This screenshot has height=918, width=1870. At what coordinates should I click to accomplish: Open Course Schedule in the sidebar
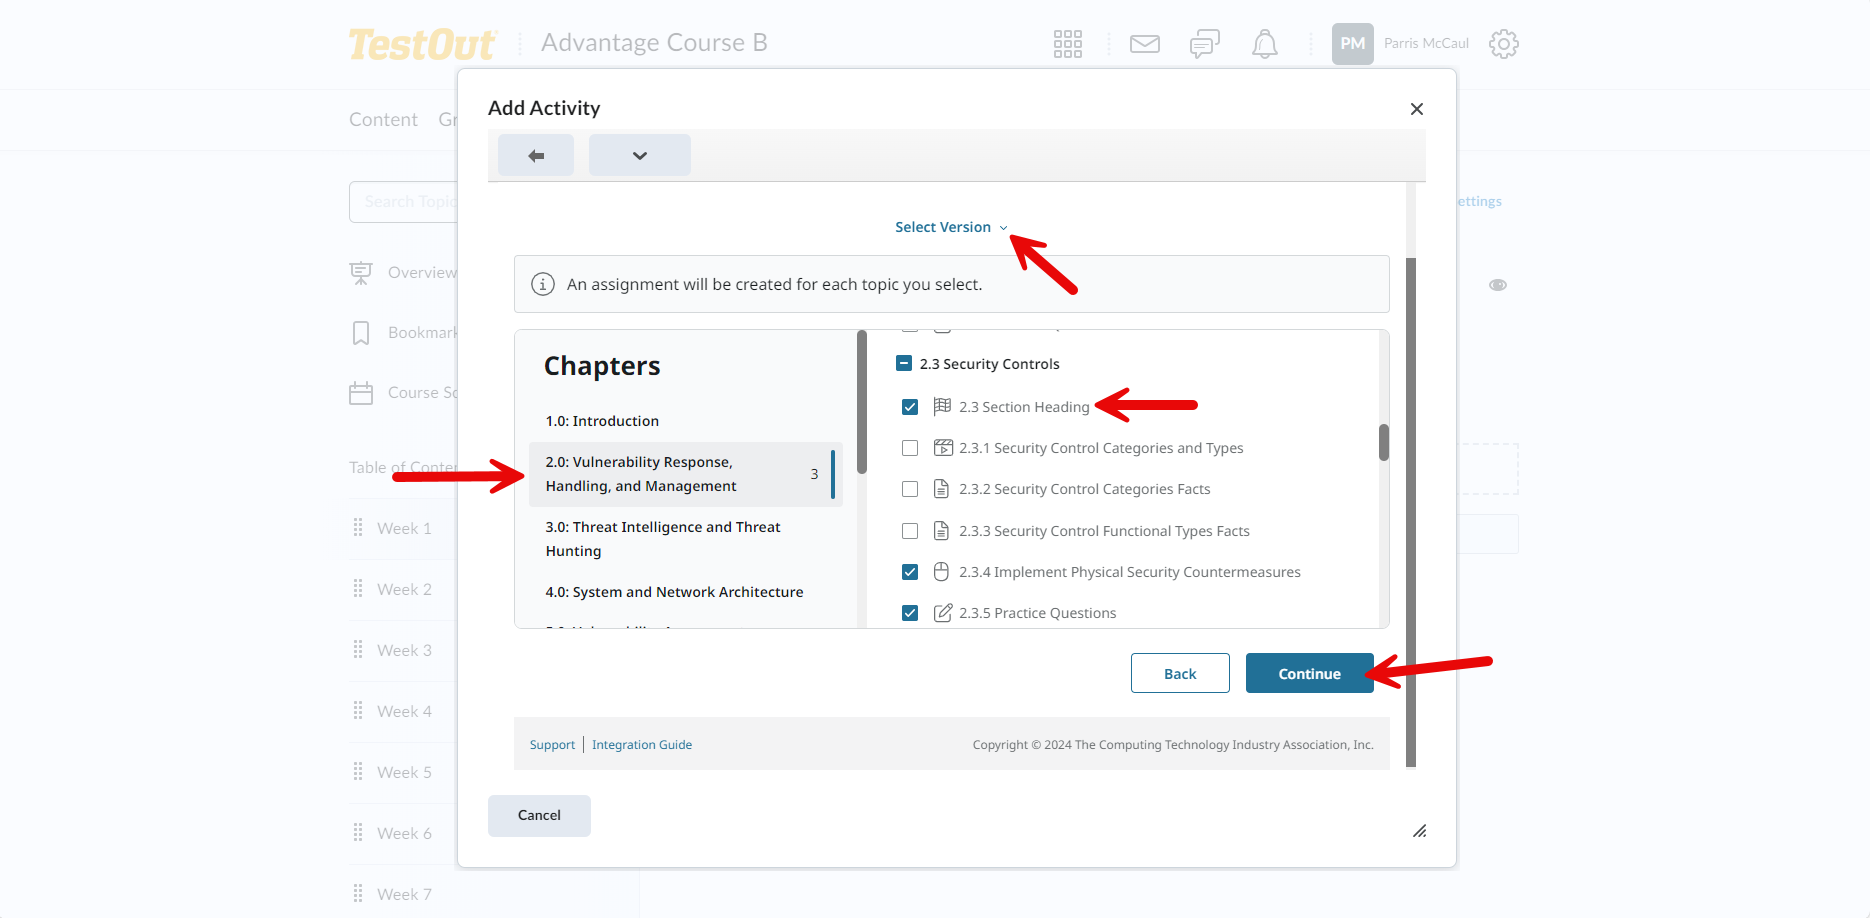422,393
